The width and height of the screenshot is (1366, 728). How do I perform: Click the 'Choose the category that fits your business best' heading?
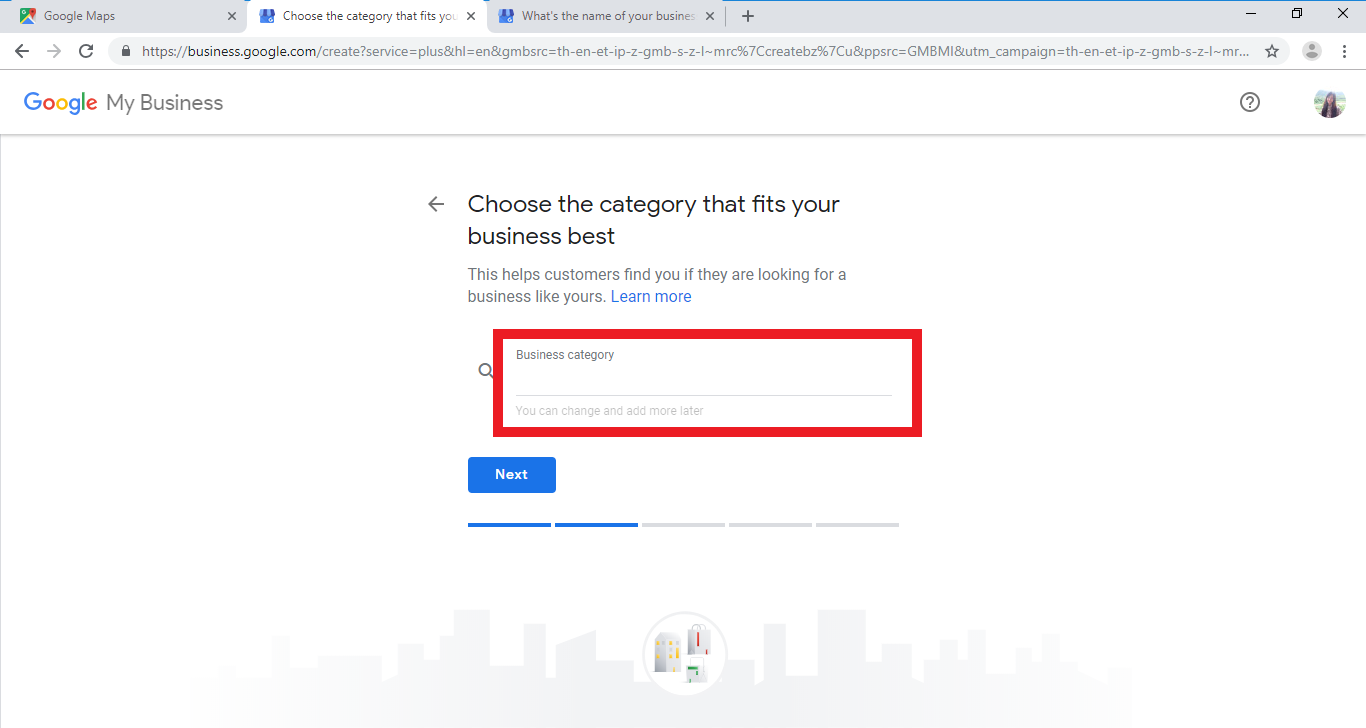[653, 220]
